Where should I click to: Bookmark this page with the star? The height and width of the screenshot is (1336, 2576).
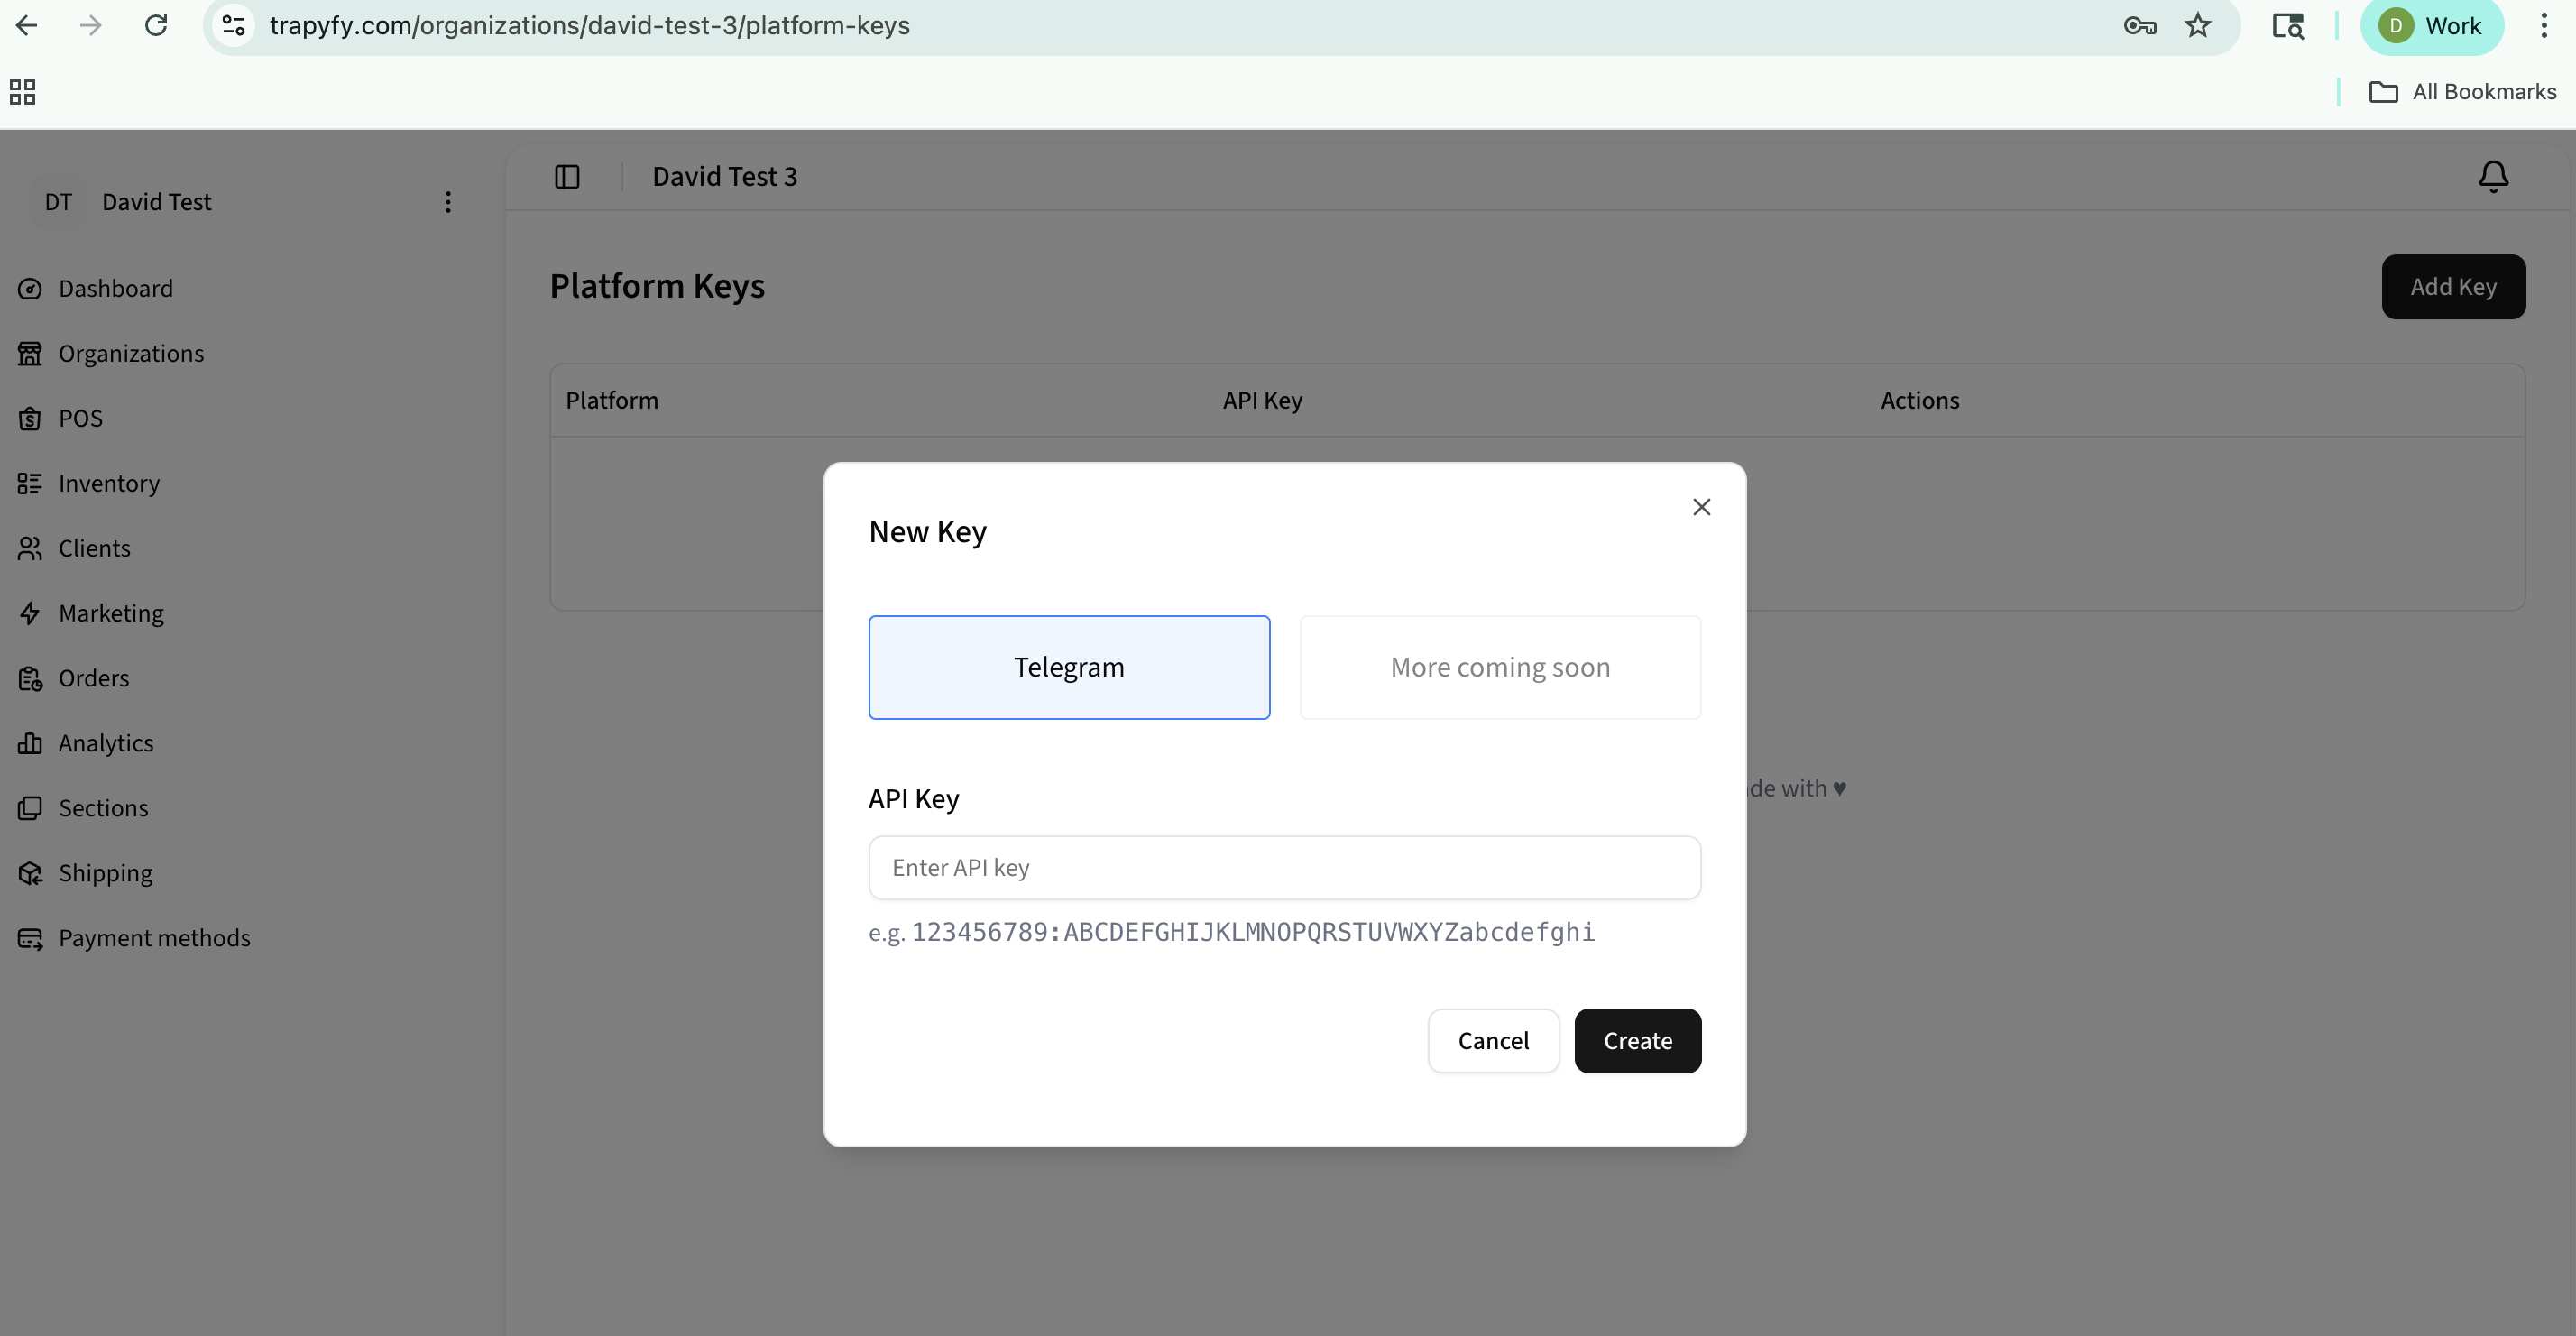tap(2197, 25)
